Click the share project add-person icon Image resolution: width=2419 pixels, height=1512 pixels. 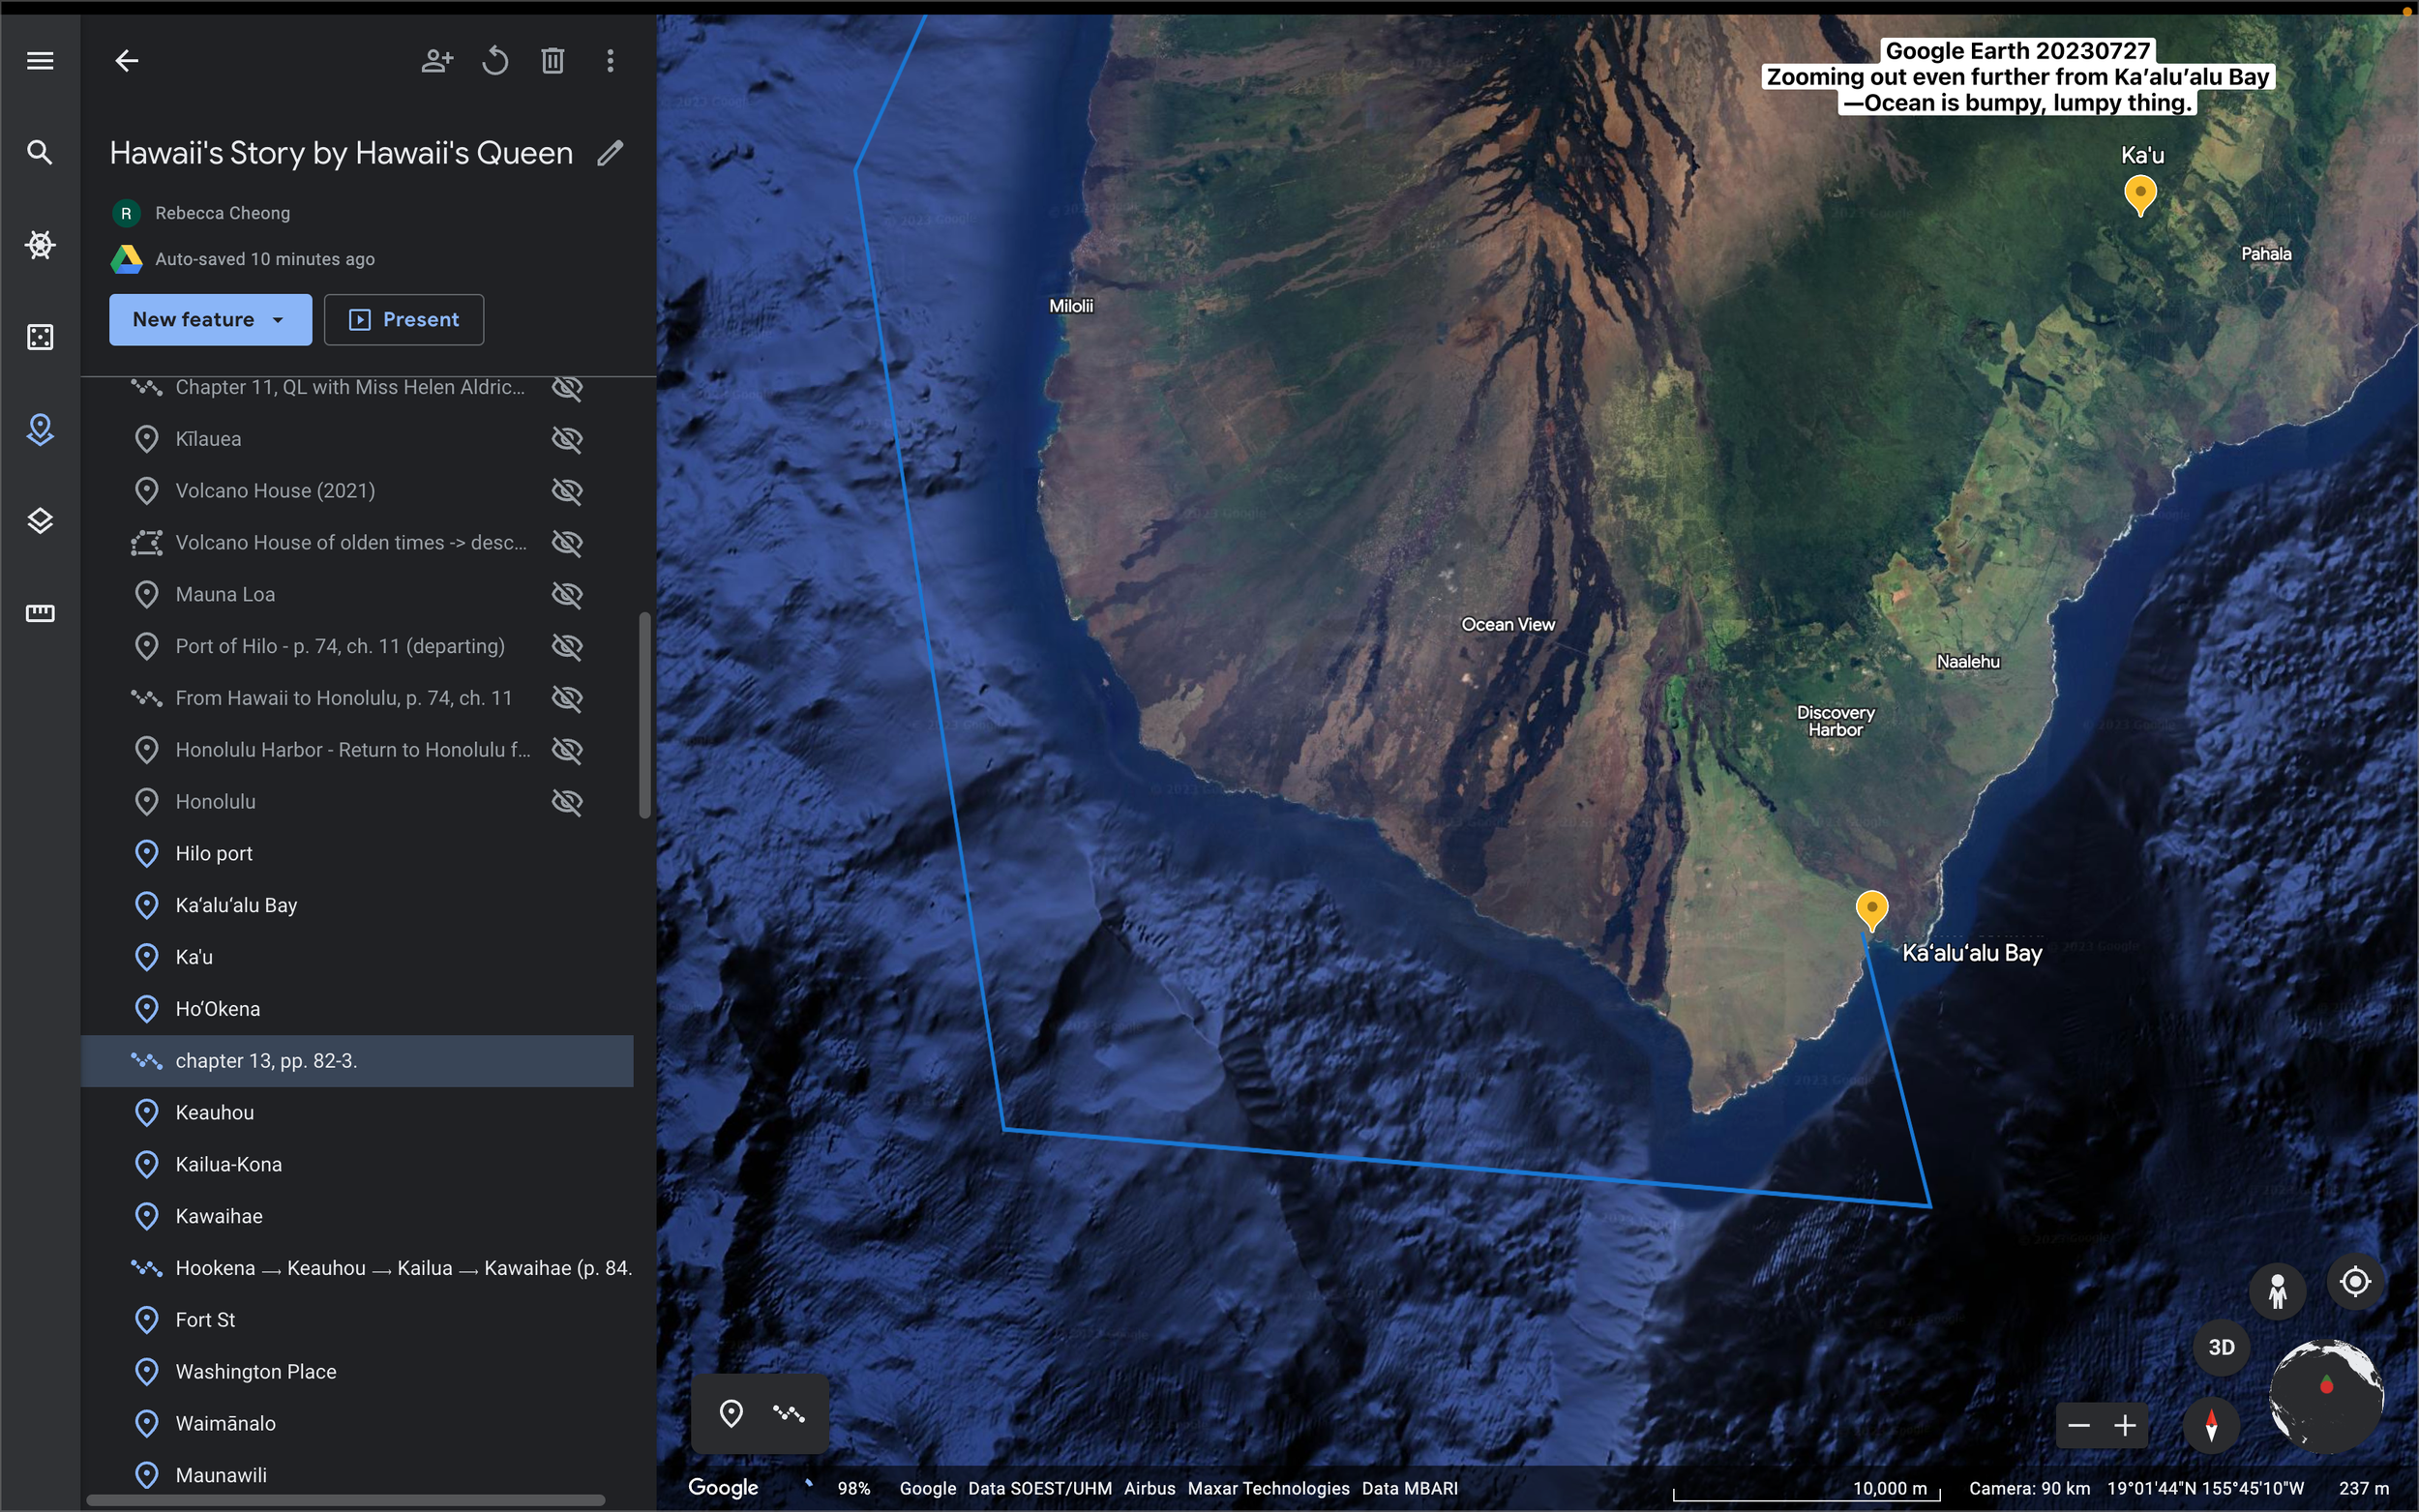437,61
